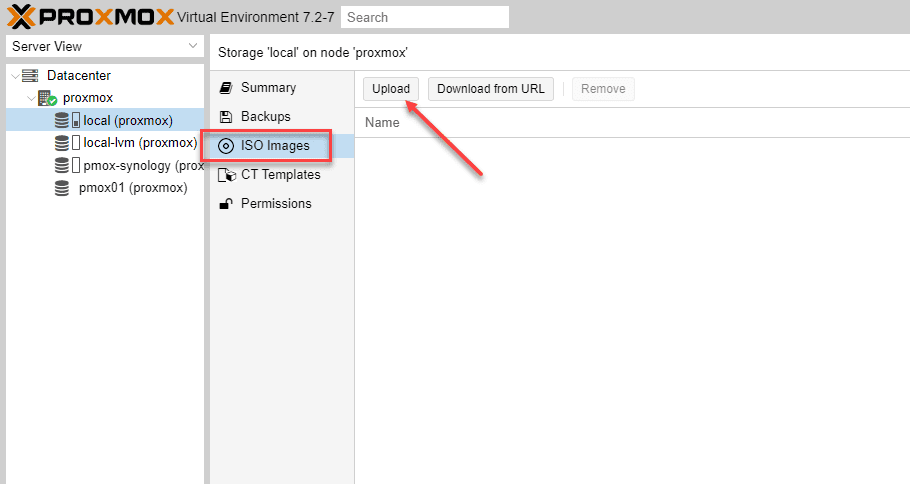Select the ISO Images tab
The image size is (910, 484).
point(281,146)
